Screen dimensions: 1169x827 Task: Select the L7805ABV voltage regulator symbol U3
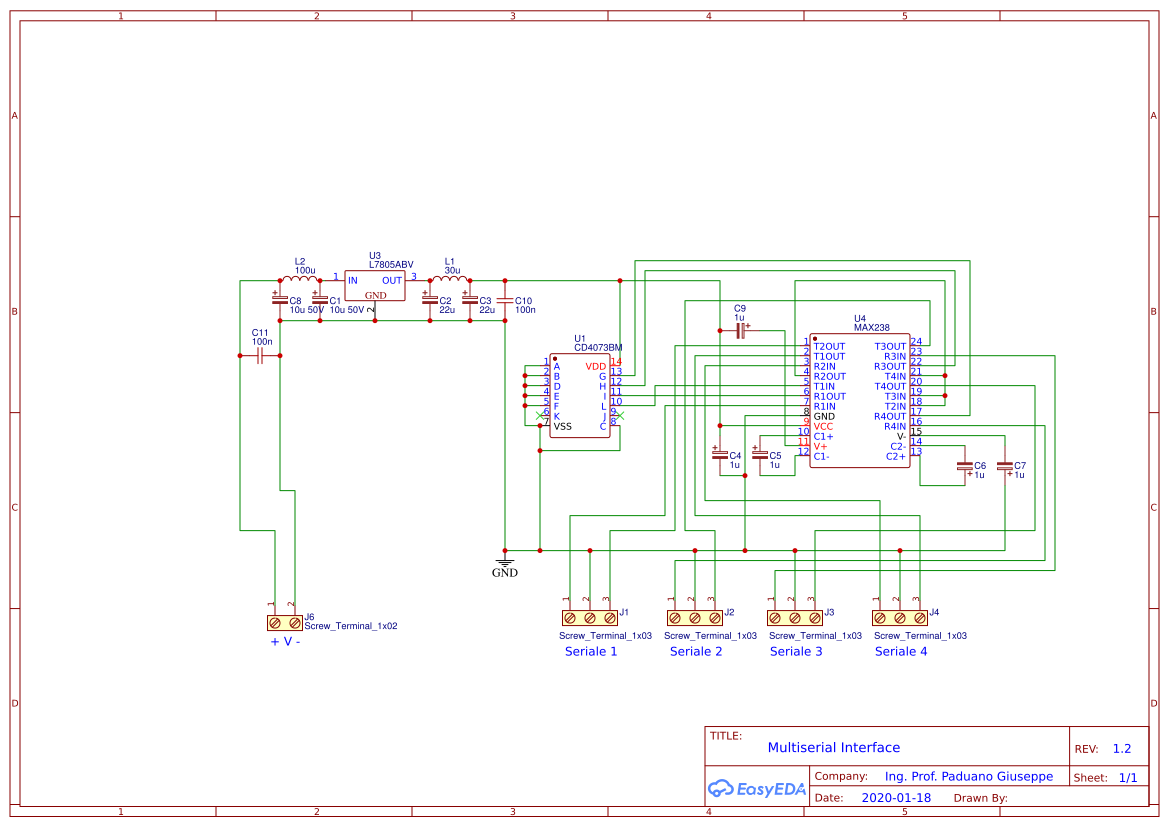coord(375,287)
